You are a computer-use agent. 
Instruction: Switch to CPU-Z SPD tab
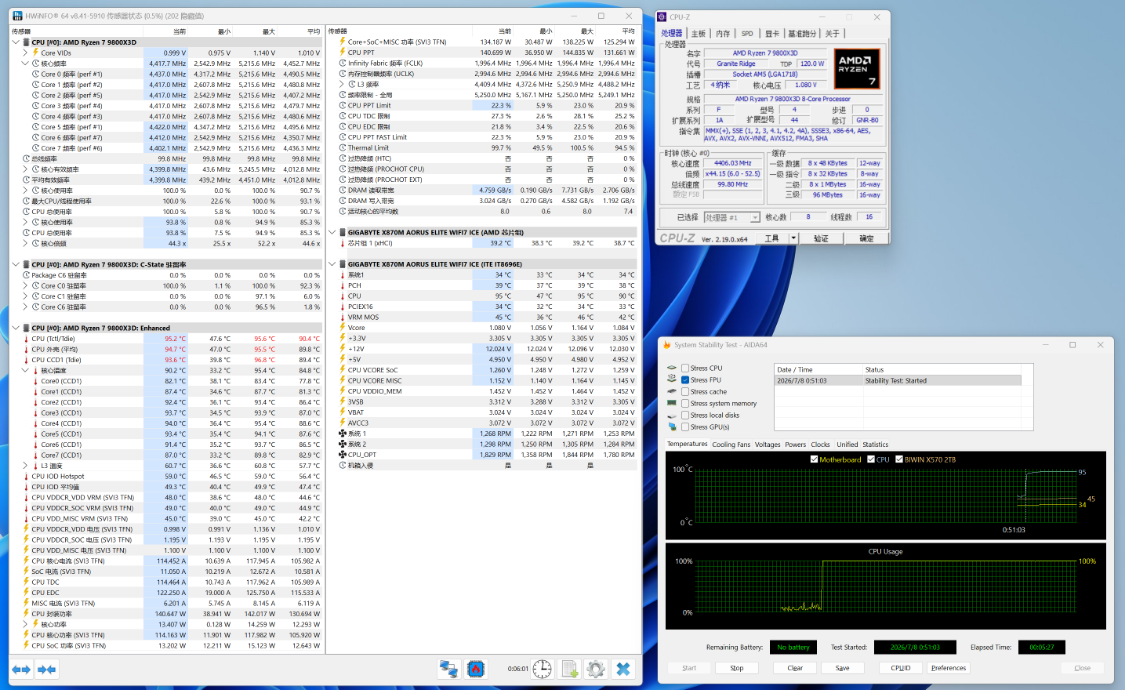point(747,34)
